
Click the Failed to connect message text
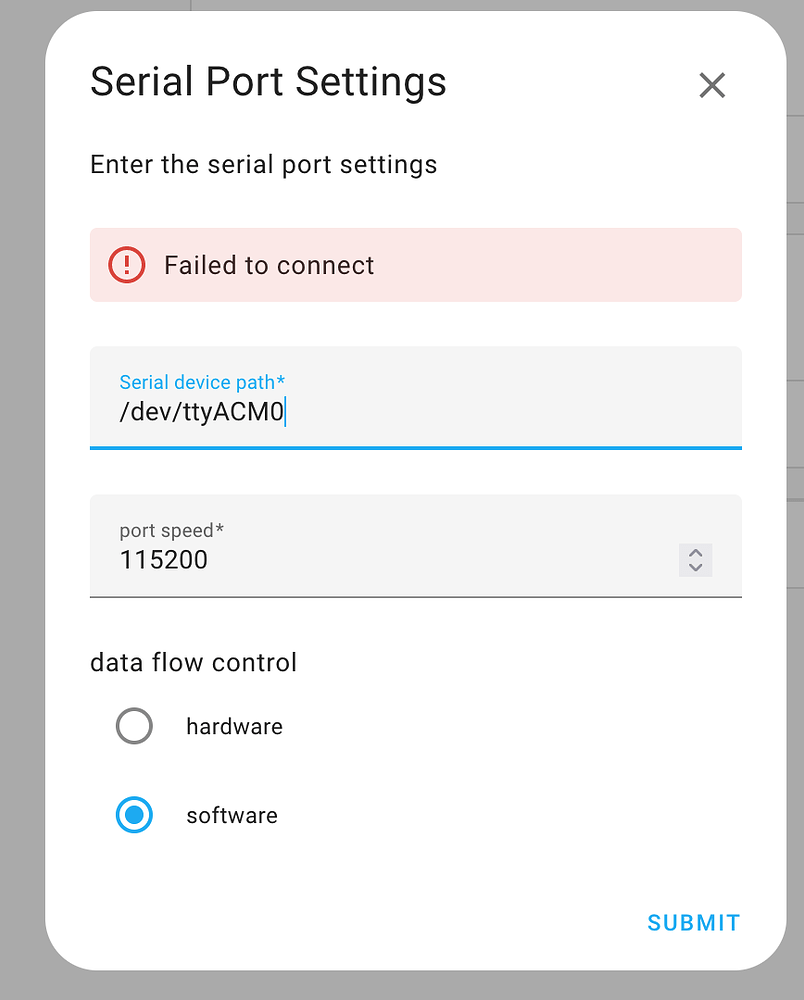point(268,265)
